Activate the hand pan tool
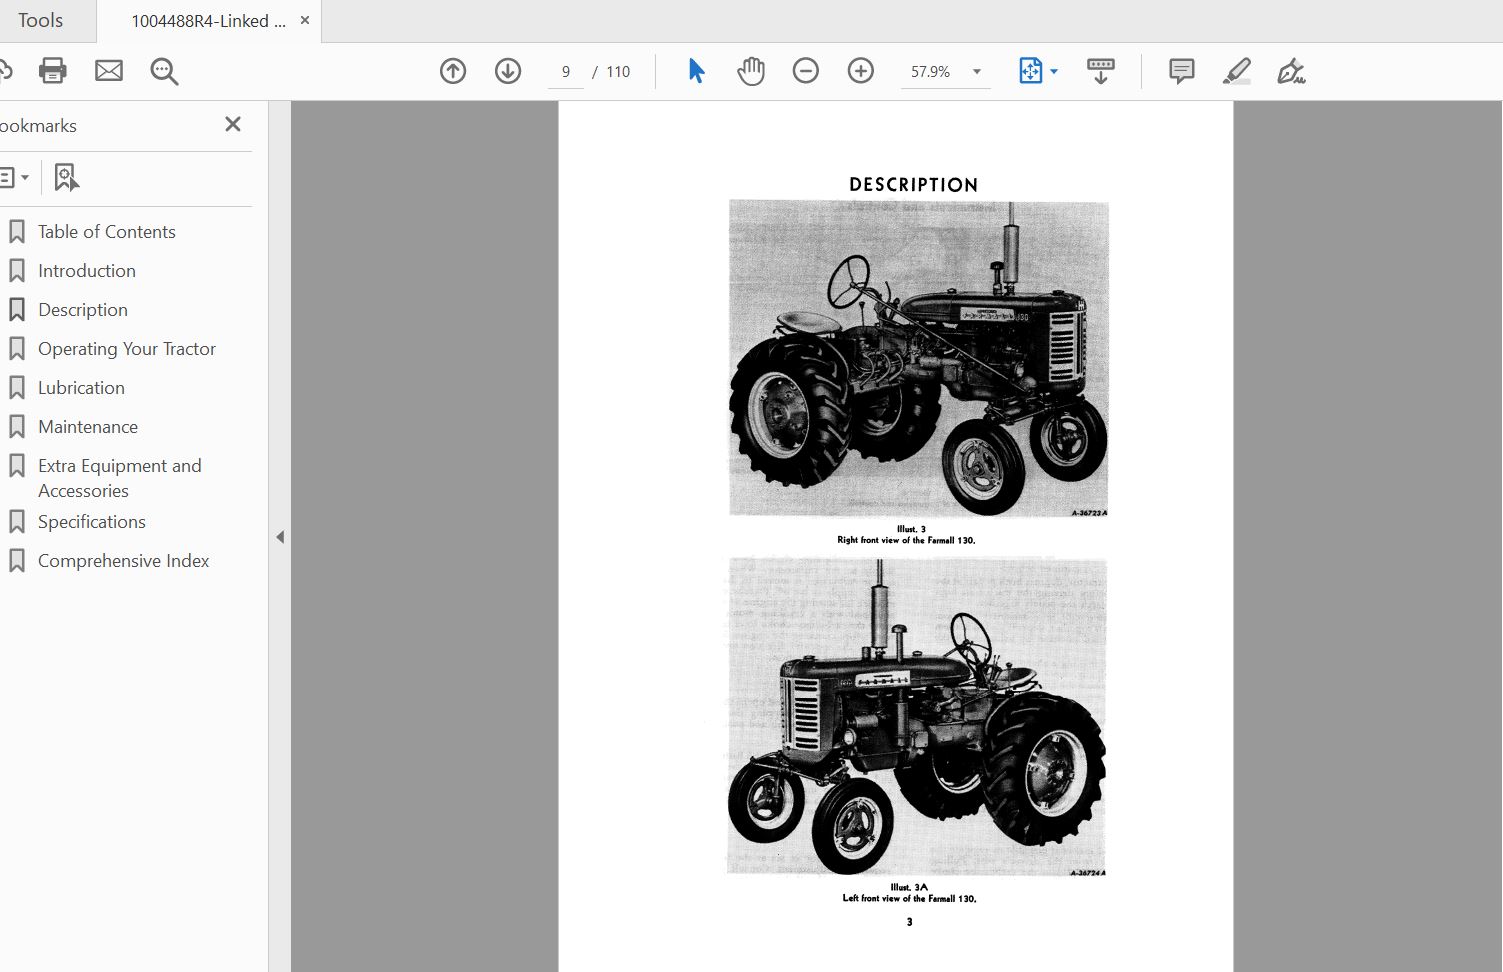This screenshot has width=1503, height=972. pyautogui.click(x=751, y=71)
